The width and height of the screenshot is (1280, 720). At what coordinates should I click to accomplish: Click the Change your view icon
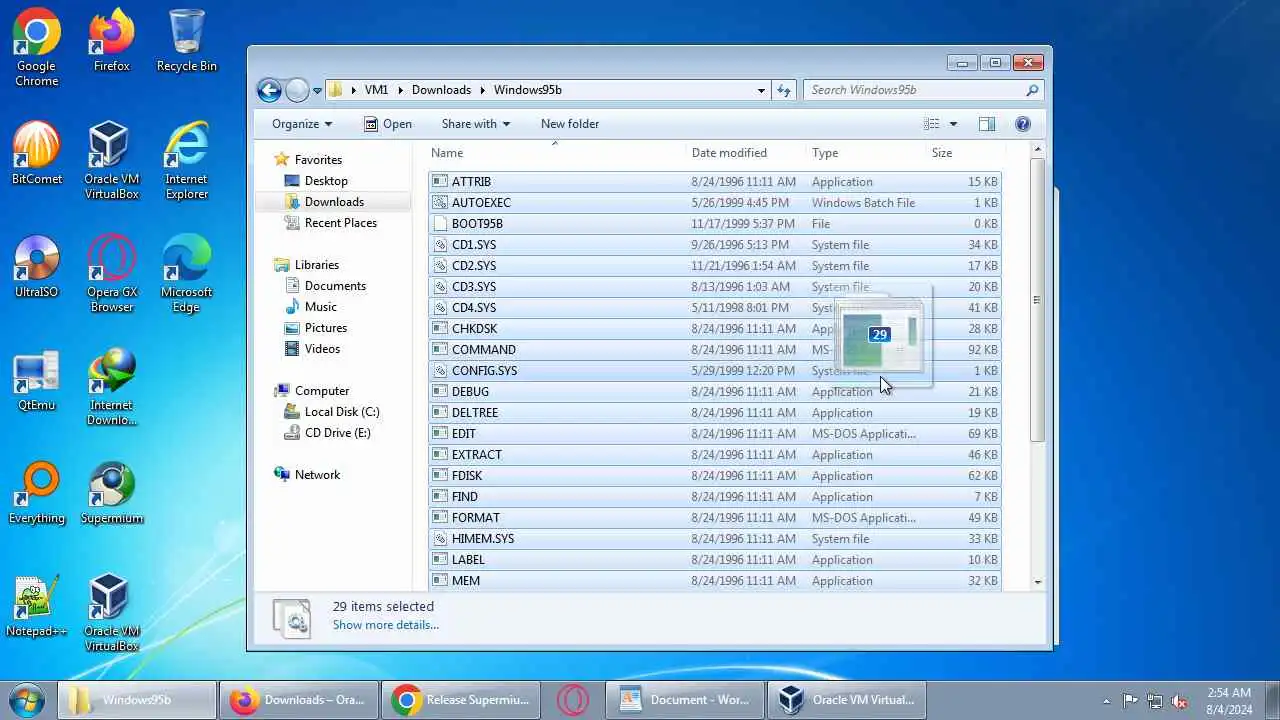click(x=932, y=124)
